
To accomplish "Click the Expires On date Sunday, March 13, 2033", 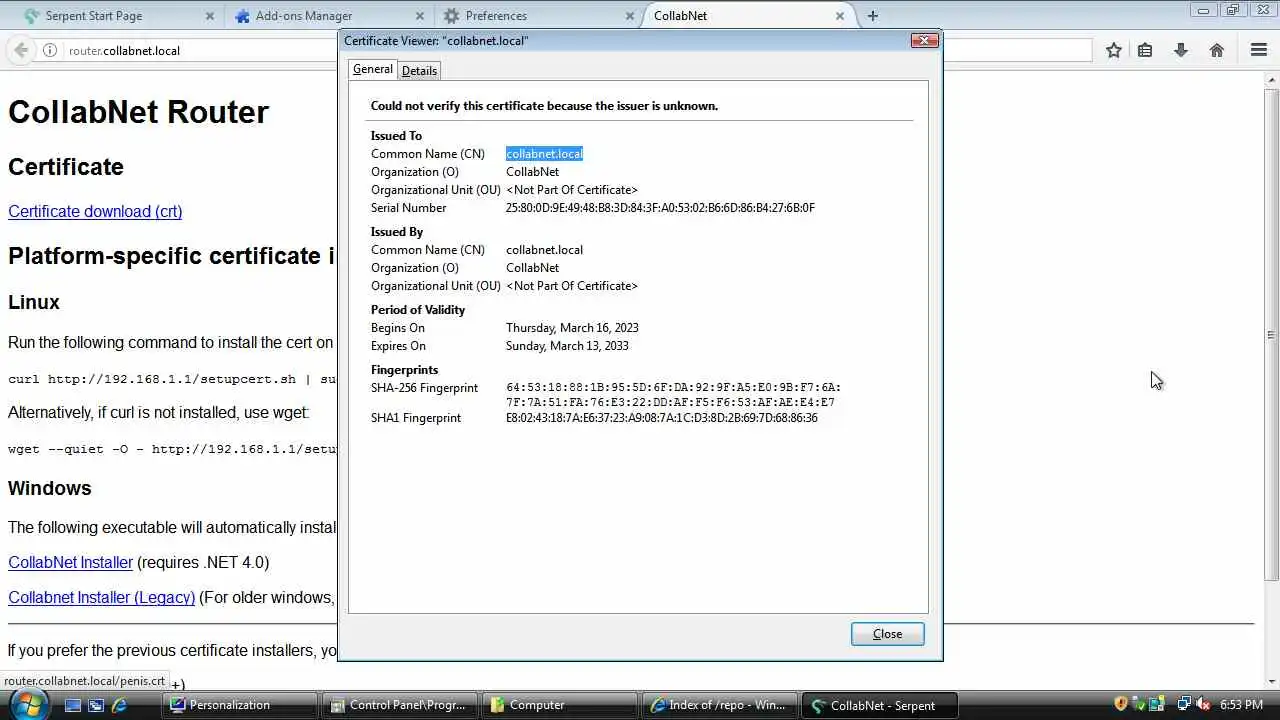I will pyautogui.click(x=567, y=346).
